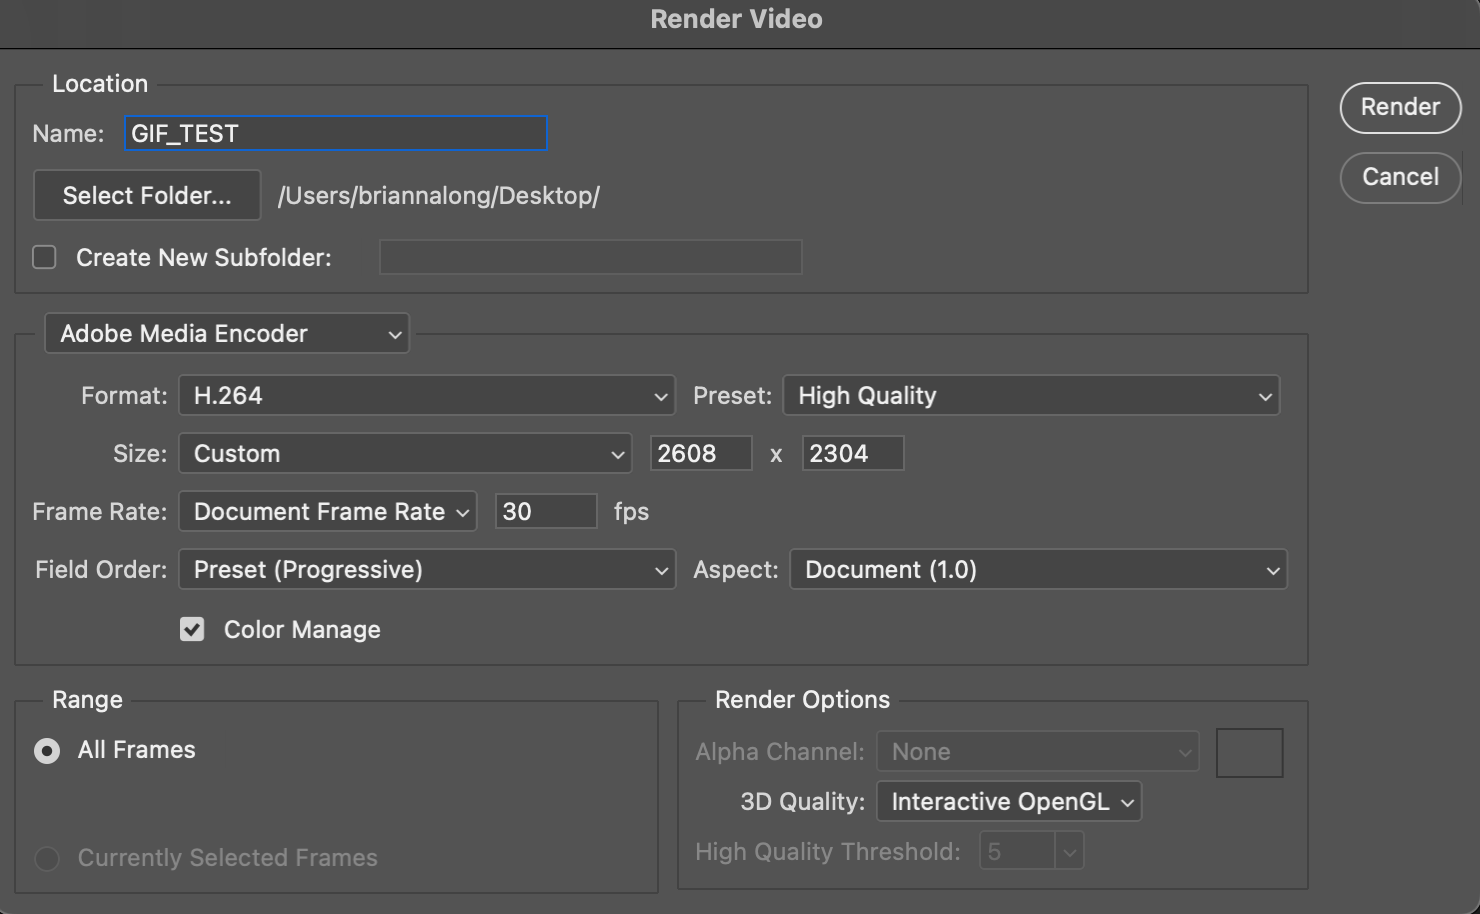Enable the Create New Subfolder checkbox

click(x=44, y=257)
